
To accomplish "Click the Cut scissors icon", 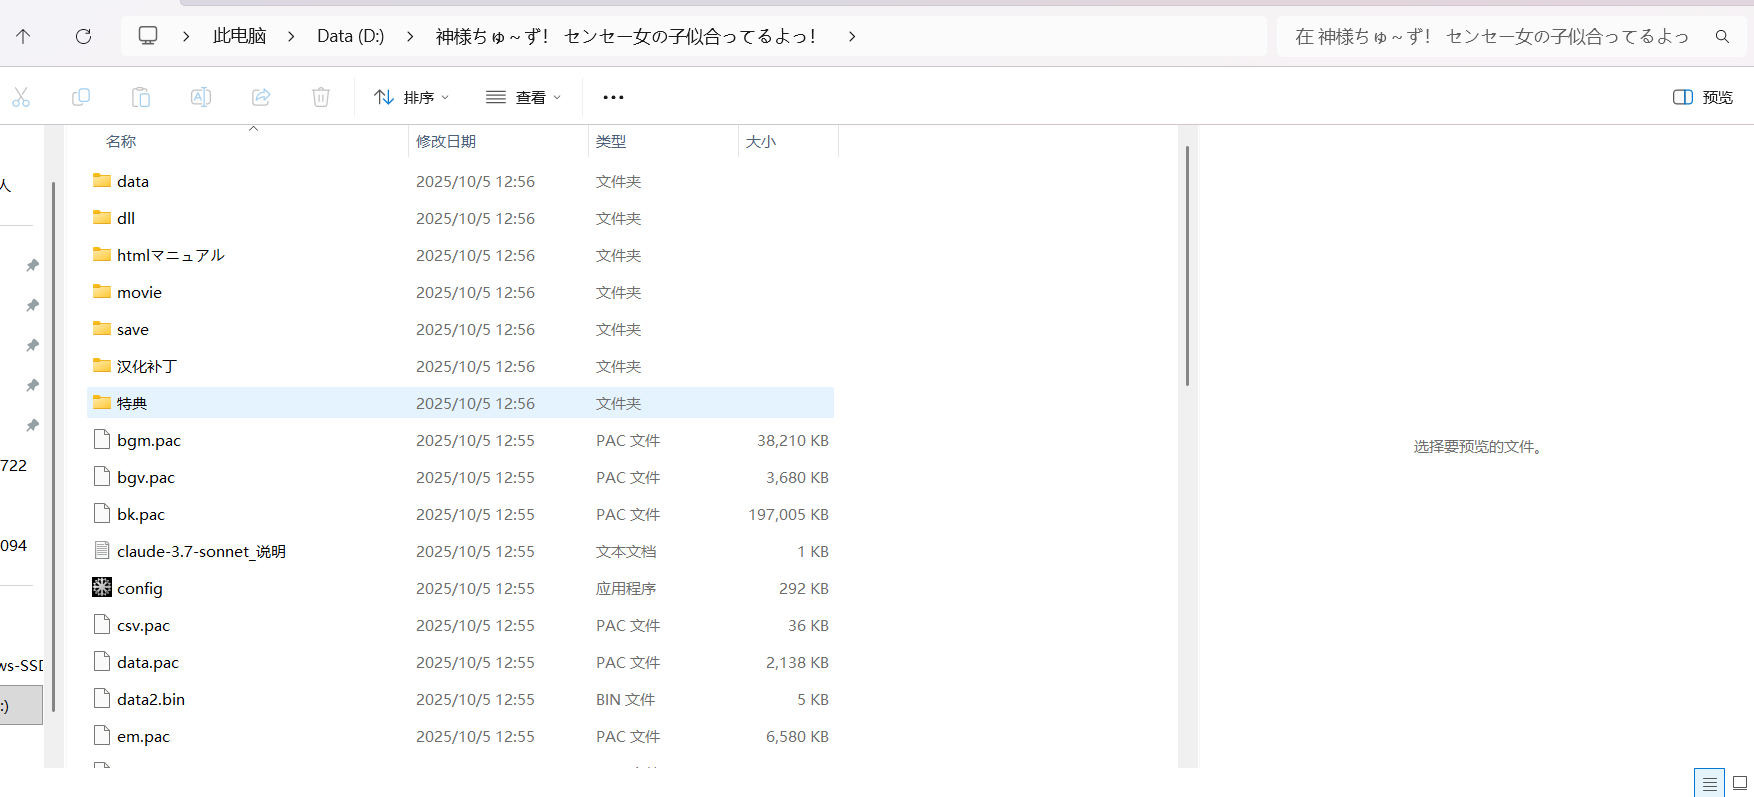I will (x=21, y=97).
